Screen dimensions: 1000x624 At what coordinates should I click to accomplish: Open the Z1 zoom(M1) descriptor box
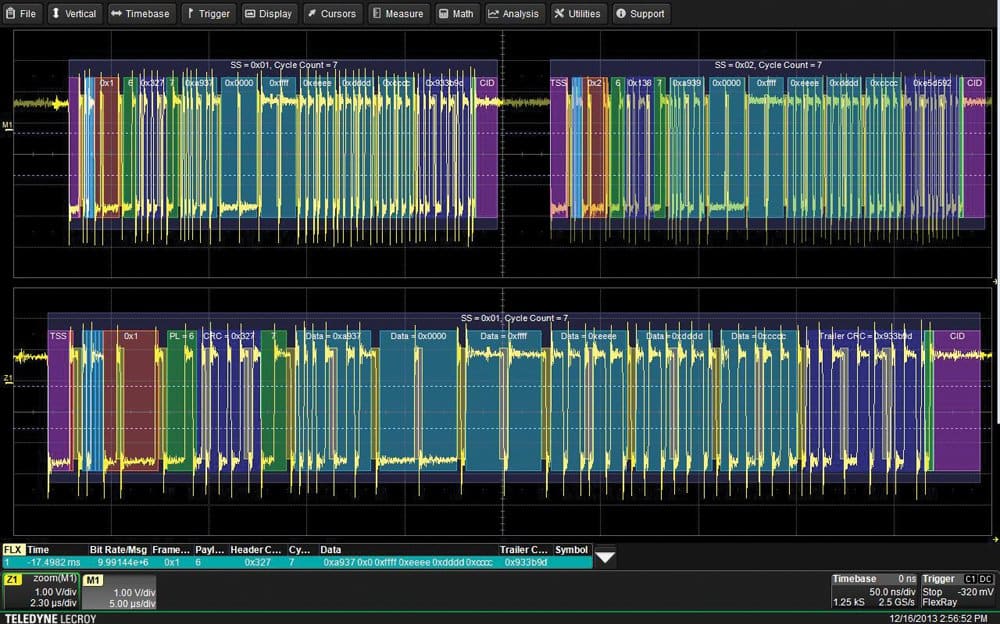(x=41, y=591)
